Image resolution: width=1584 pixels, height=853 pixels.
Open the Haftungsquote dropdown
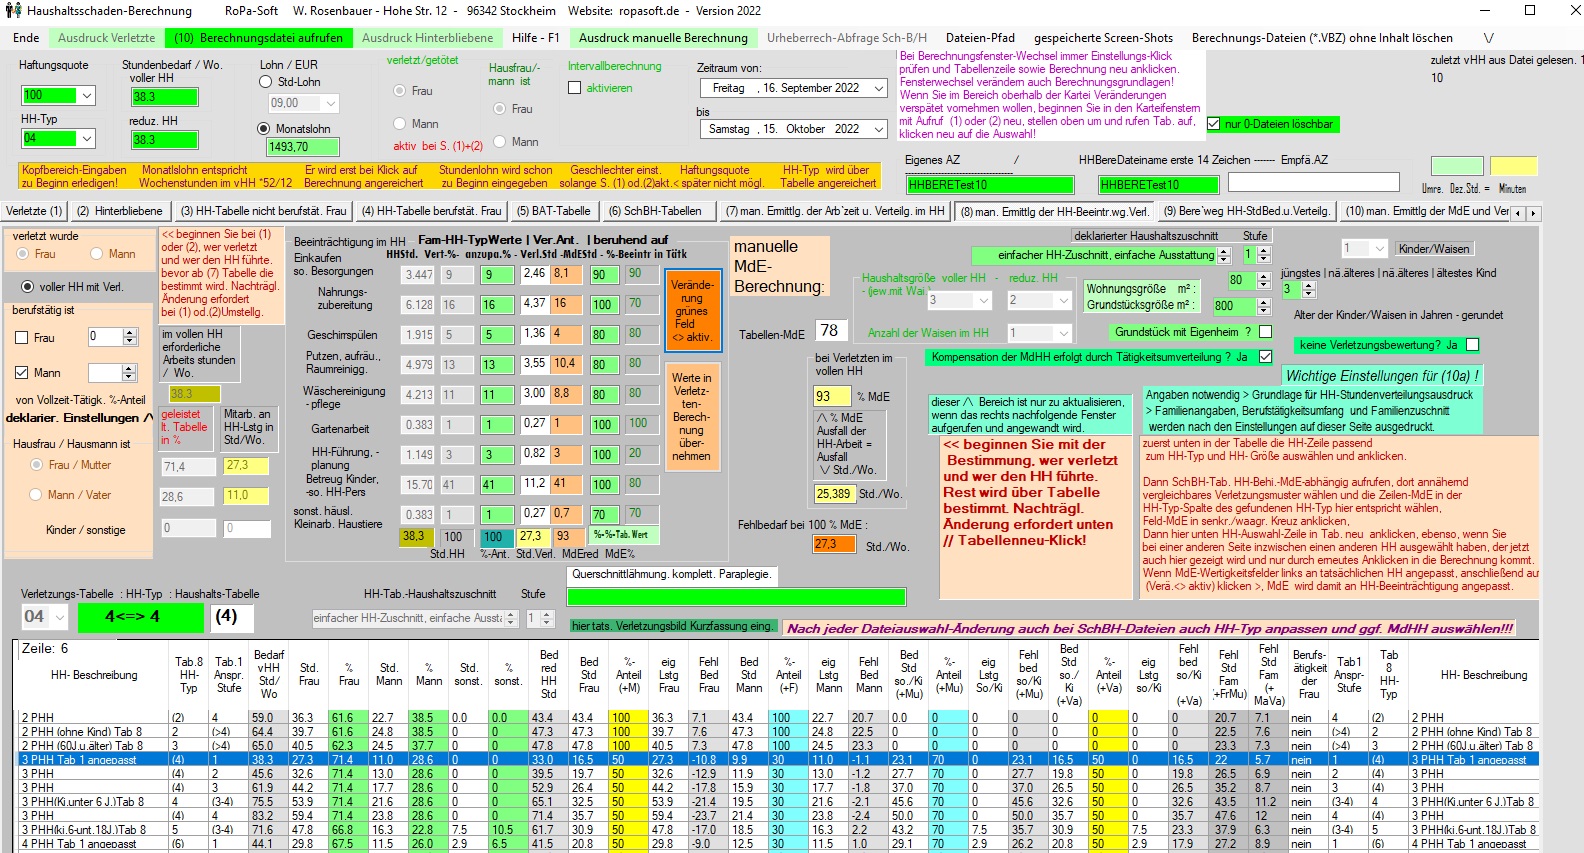[87, 96]
